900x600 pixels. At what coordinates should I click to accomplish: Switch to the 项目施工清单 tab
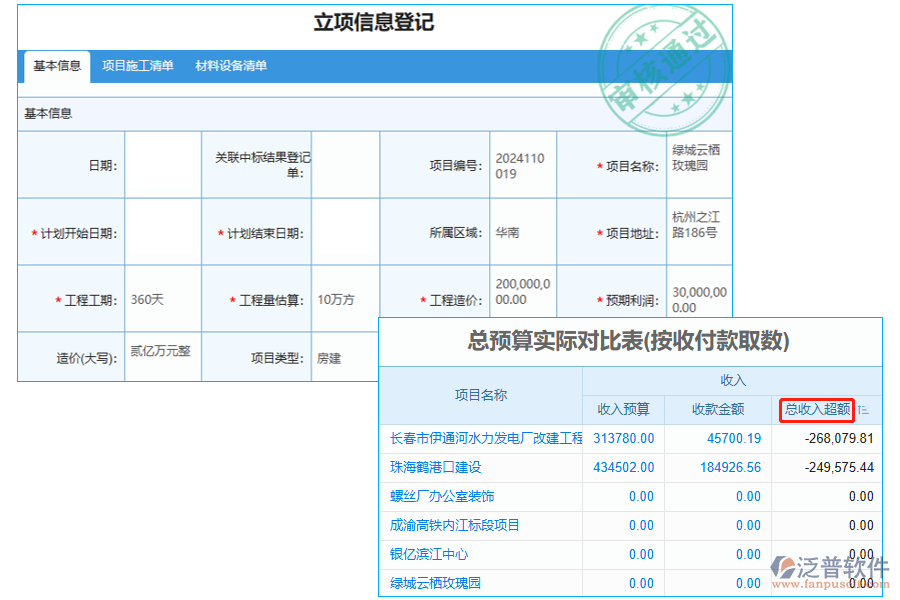coord(140,67)
